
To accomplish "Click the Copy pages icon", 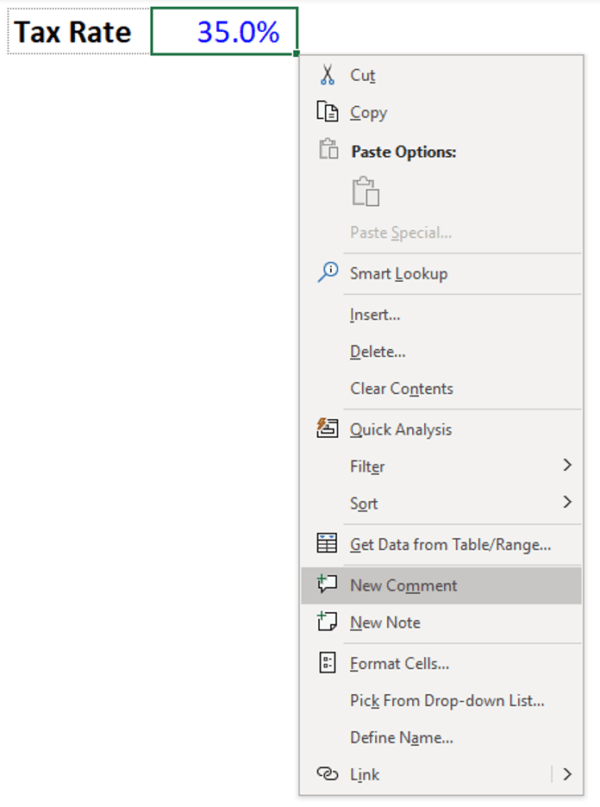I will pyautogui.click(x=327, y=112).
